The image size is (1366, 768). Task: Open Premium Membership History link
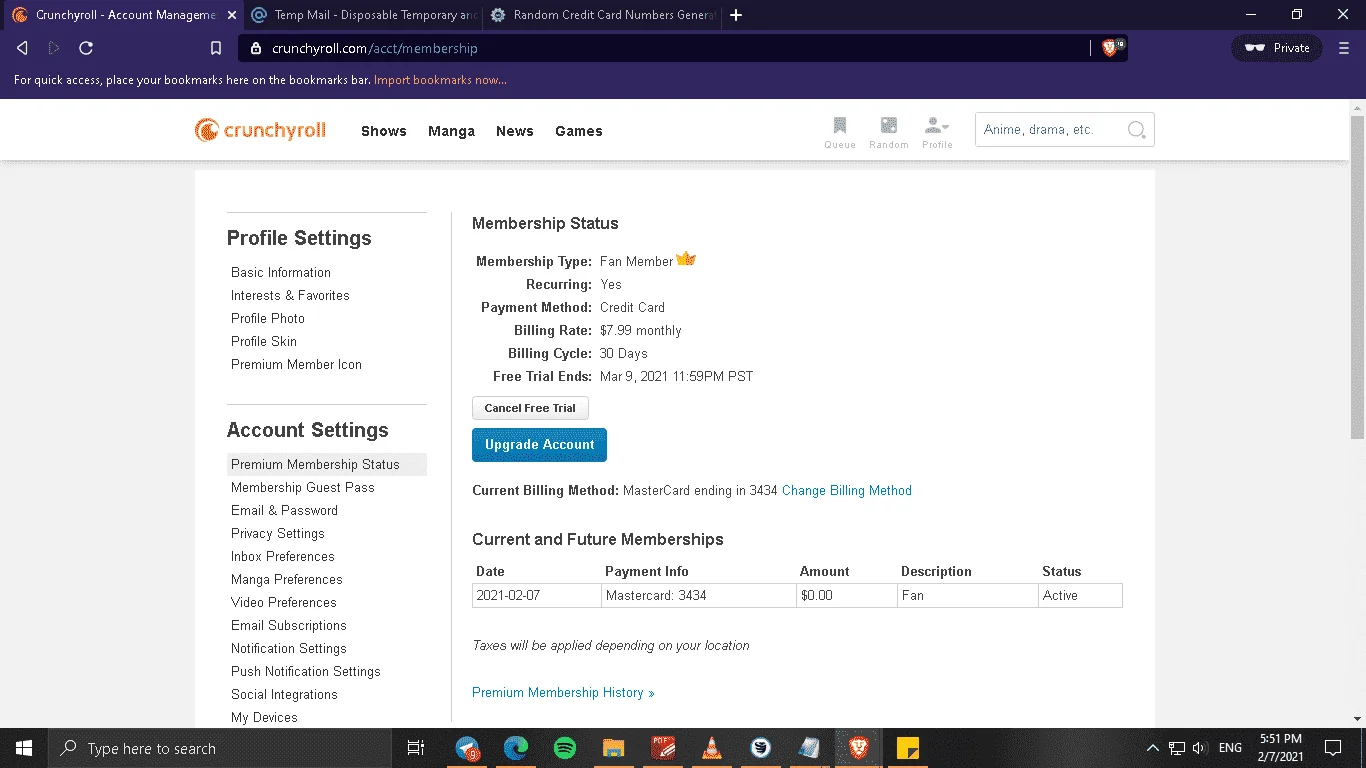click(x=563, y=692)
